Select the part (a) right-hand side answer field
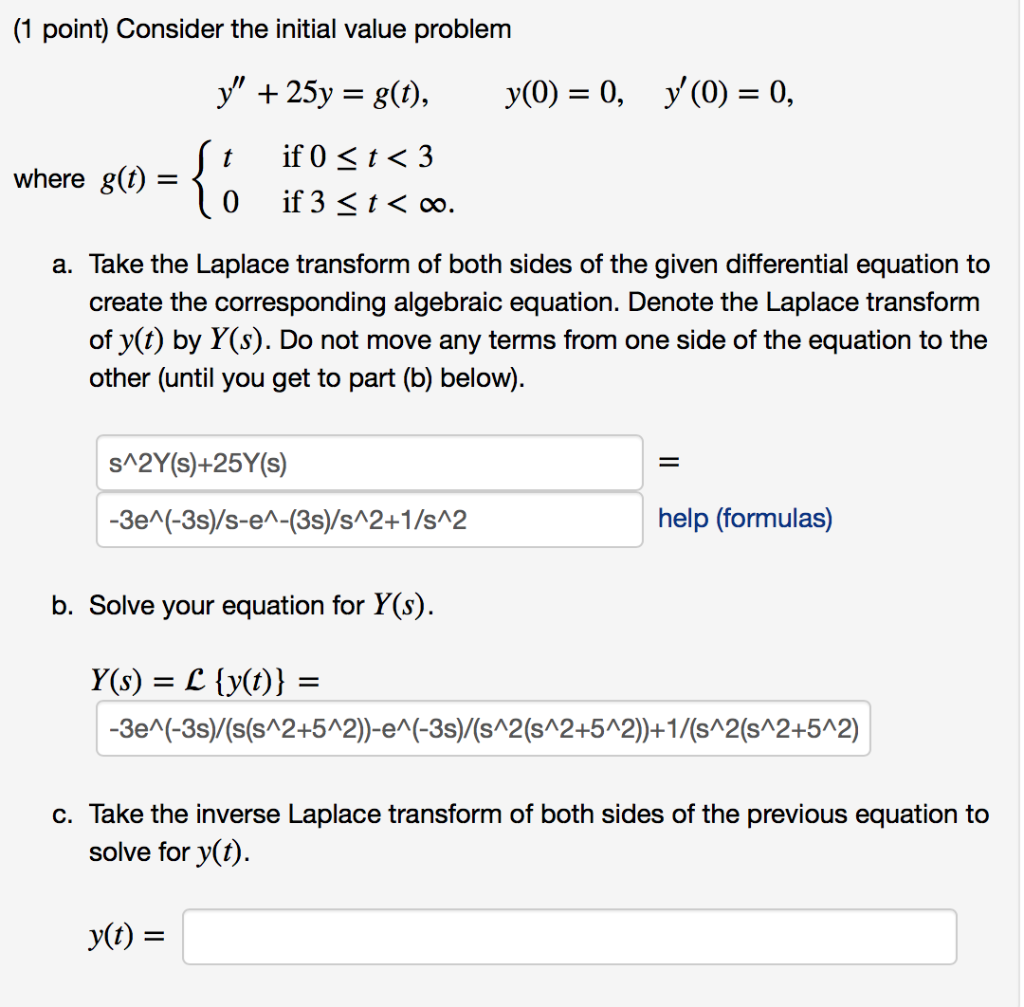This screenshot has height=1007, width=1024. (x=370, y=518)
